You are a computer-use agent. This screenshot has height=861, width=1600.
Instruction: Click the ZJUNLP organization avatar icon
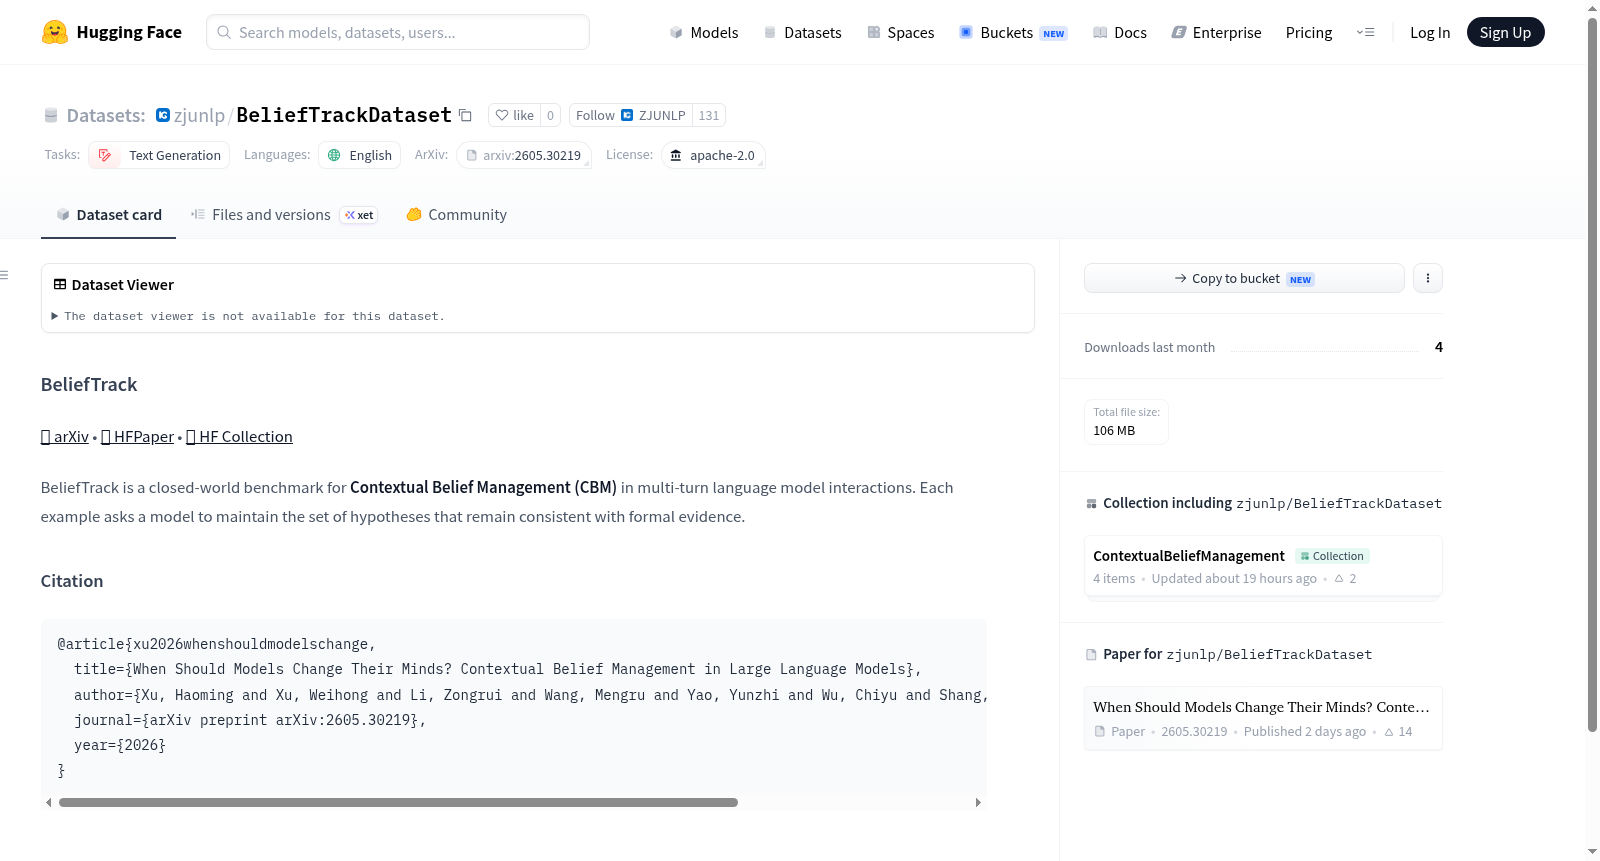[627, 115]
